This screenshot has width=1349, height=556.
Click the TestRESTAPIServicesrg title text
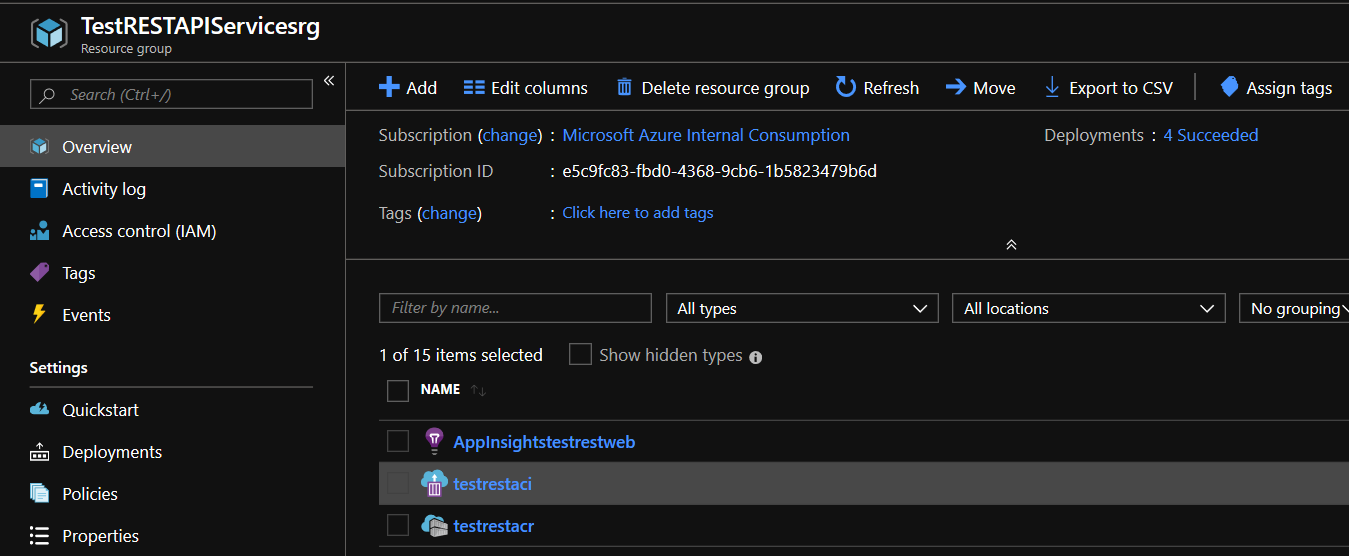click(x=200, y=26)
